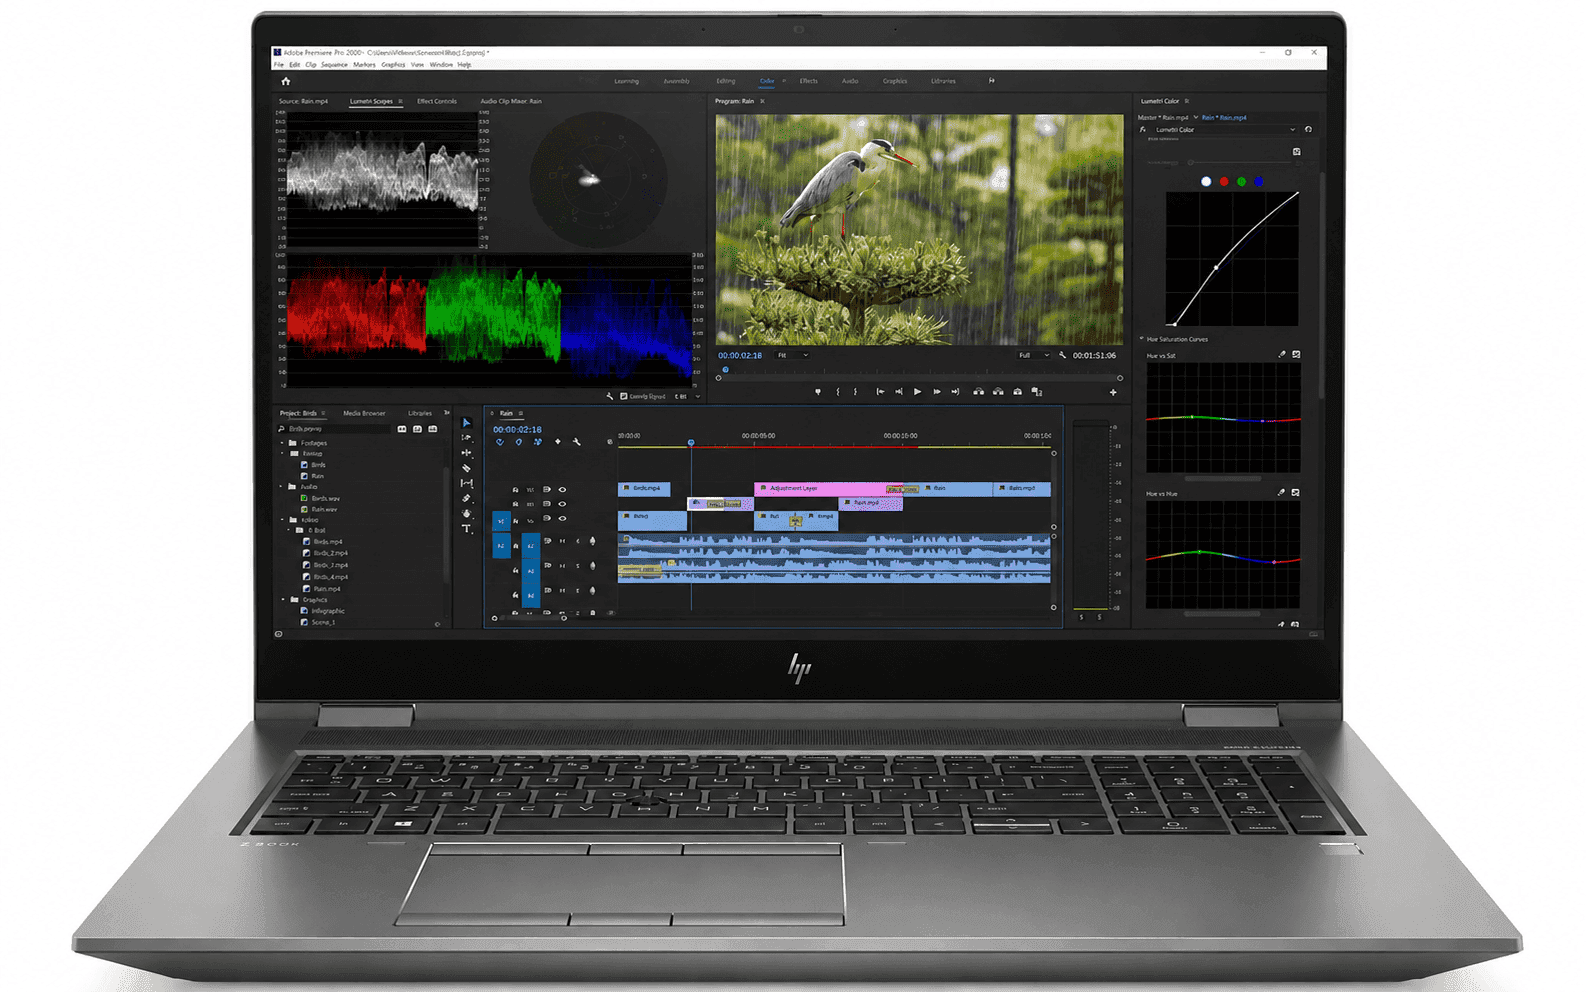Open the Effect Controls tab

pyautogui.click(x=437, y=101)
